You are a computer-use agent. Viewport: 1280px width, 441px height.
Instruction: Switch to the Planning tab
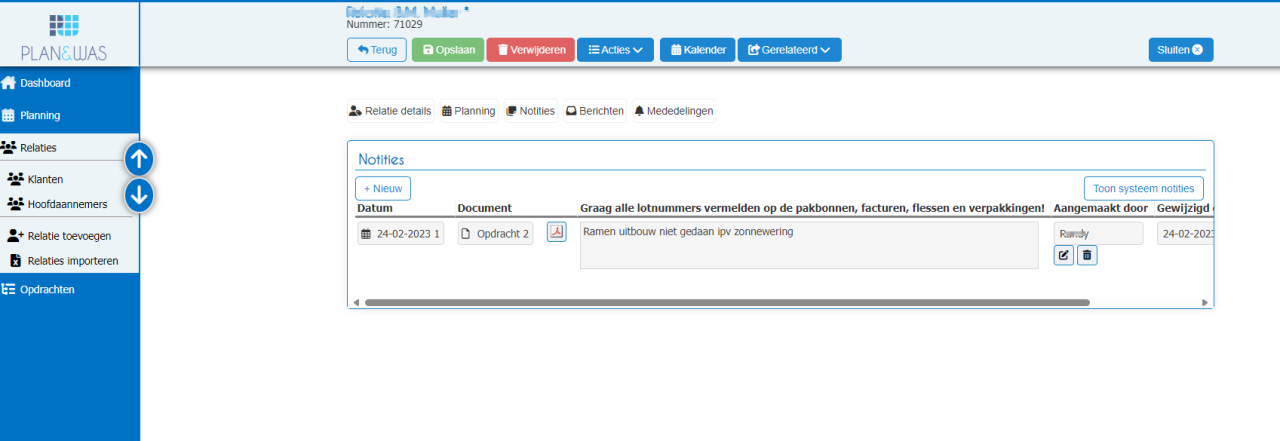(x=468, y=111)
